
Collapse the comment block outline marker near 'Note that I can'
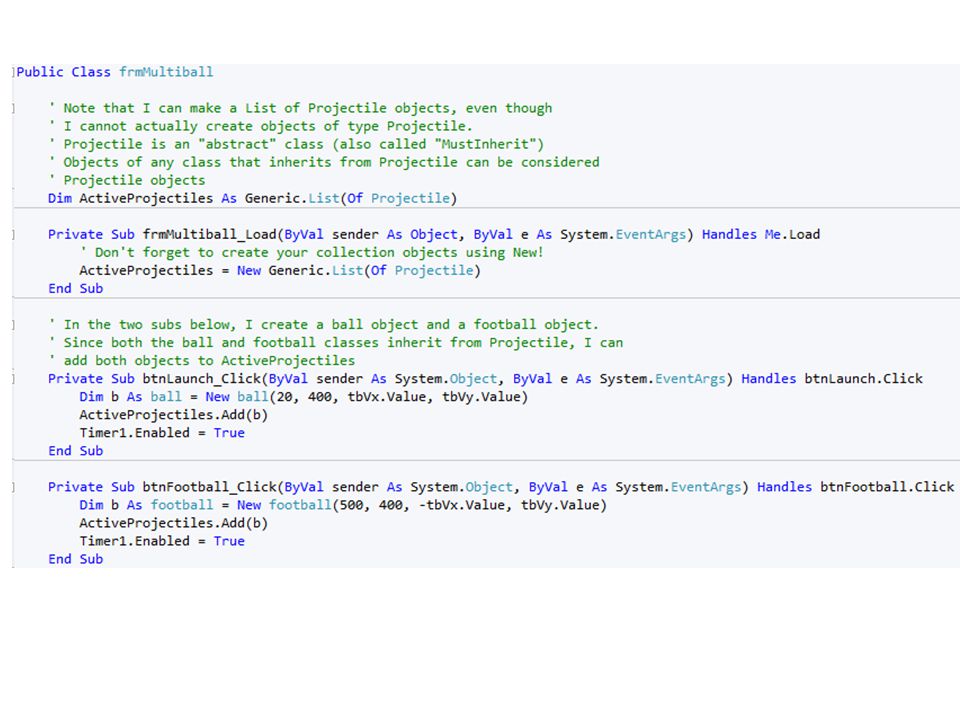[x=13, y=108]
